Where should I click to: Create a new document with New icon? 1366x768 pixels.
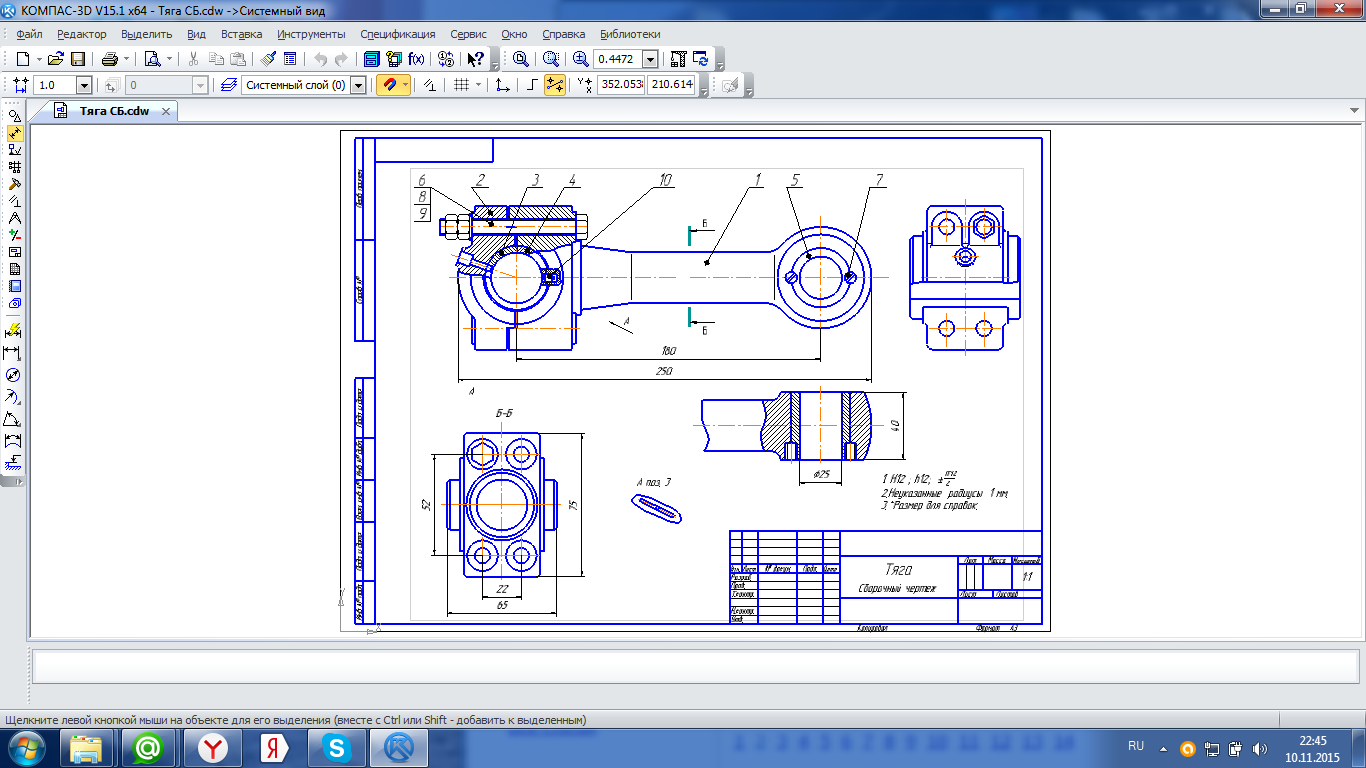click(22, 59)
